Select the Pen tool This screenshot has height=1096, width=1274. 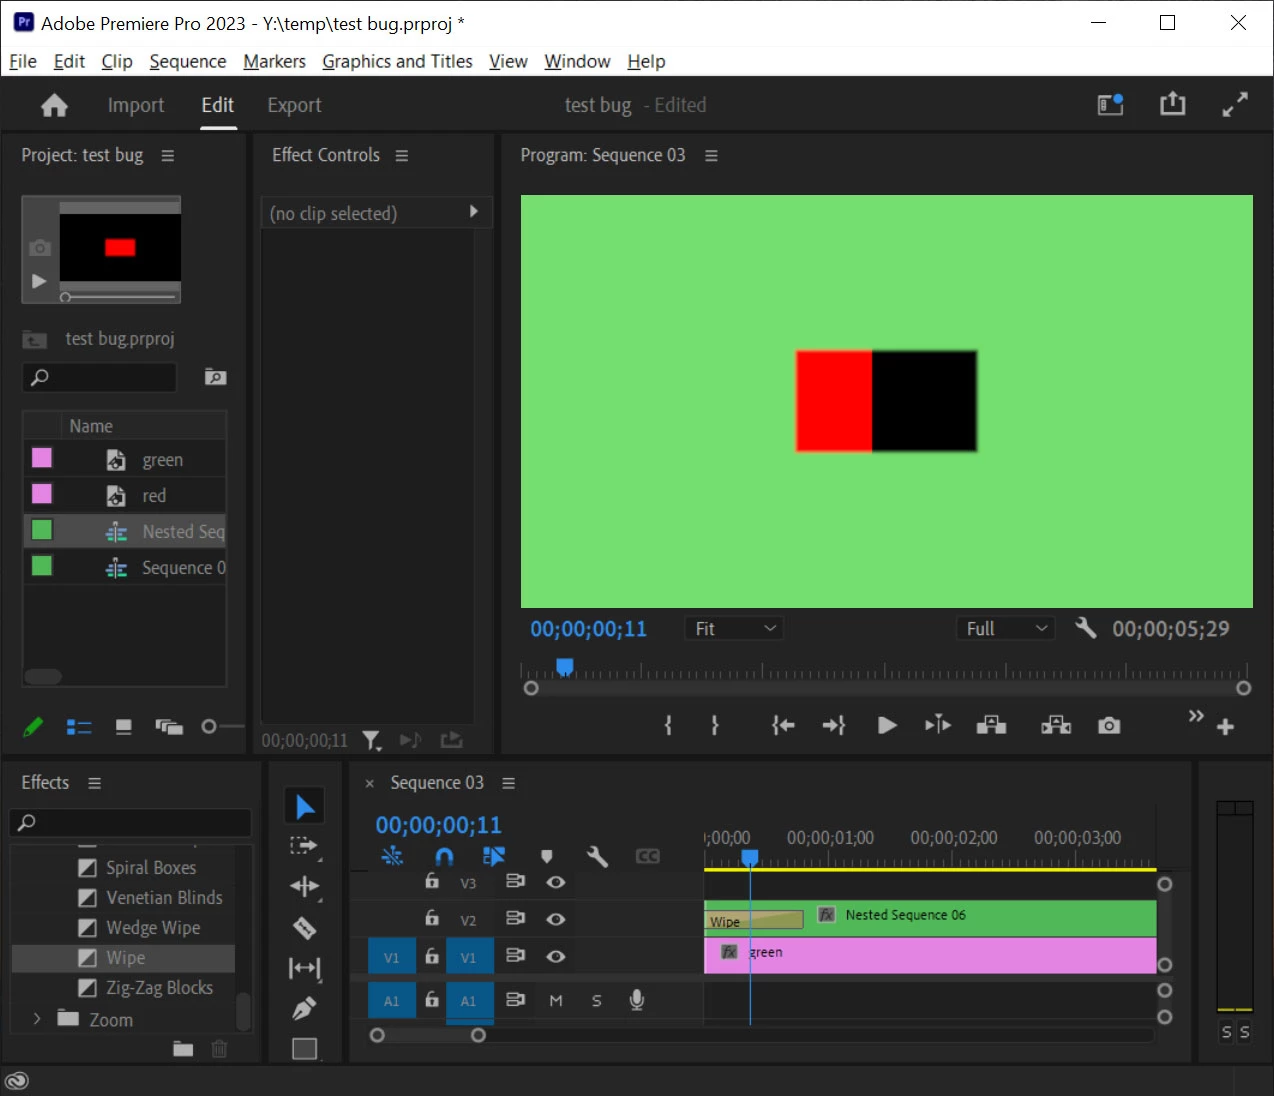click(304, 1008)
